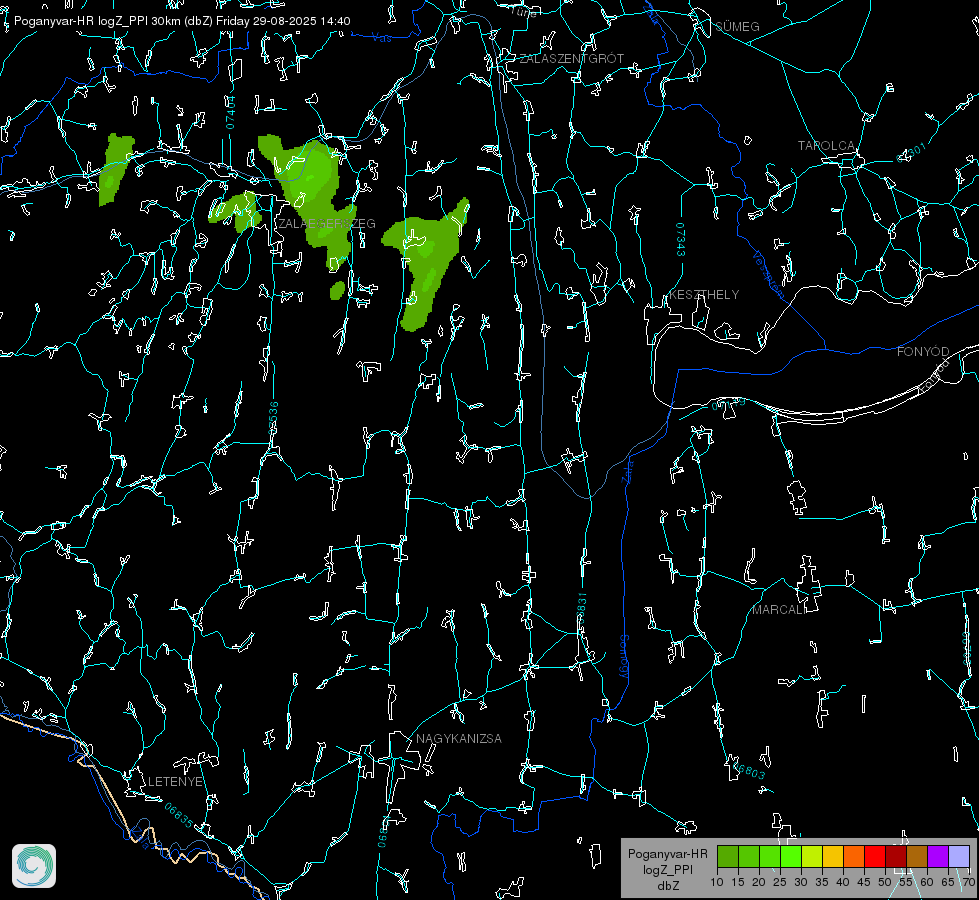
Task: Click the ZALAEGERSZEG city label
Action: pos(327,224)
